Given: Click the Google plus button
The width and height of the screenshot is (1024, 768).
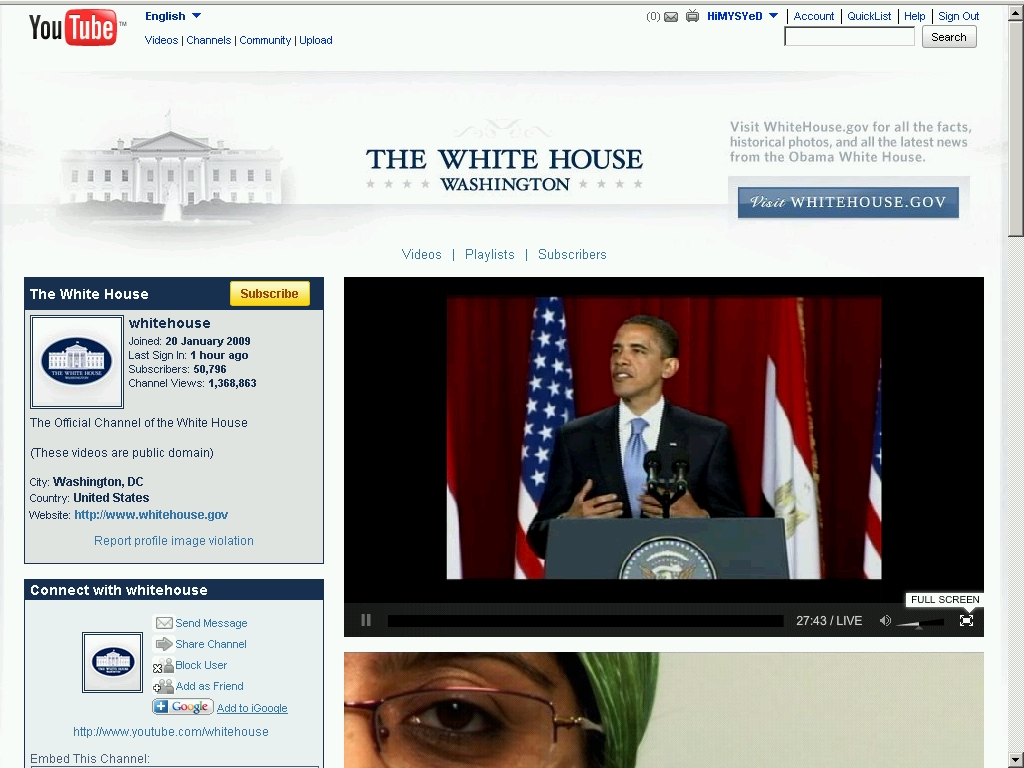Looking at the screenshot, I should coord(183,707).
